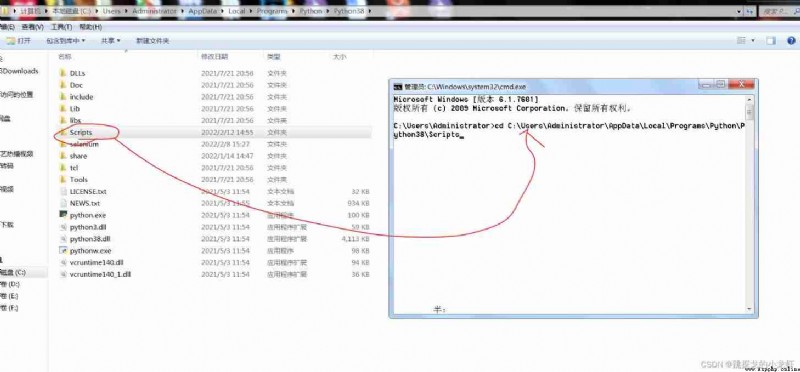
Task: Select the libs folder icon
Action: [x=63, y=120]
